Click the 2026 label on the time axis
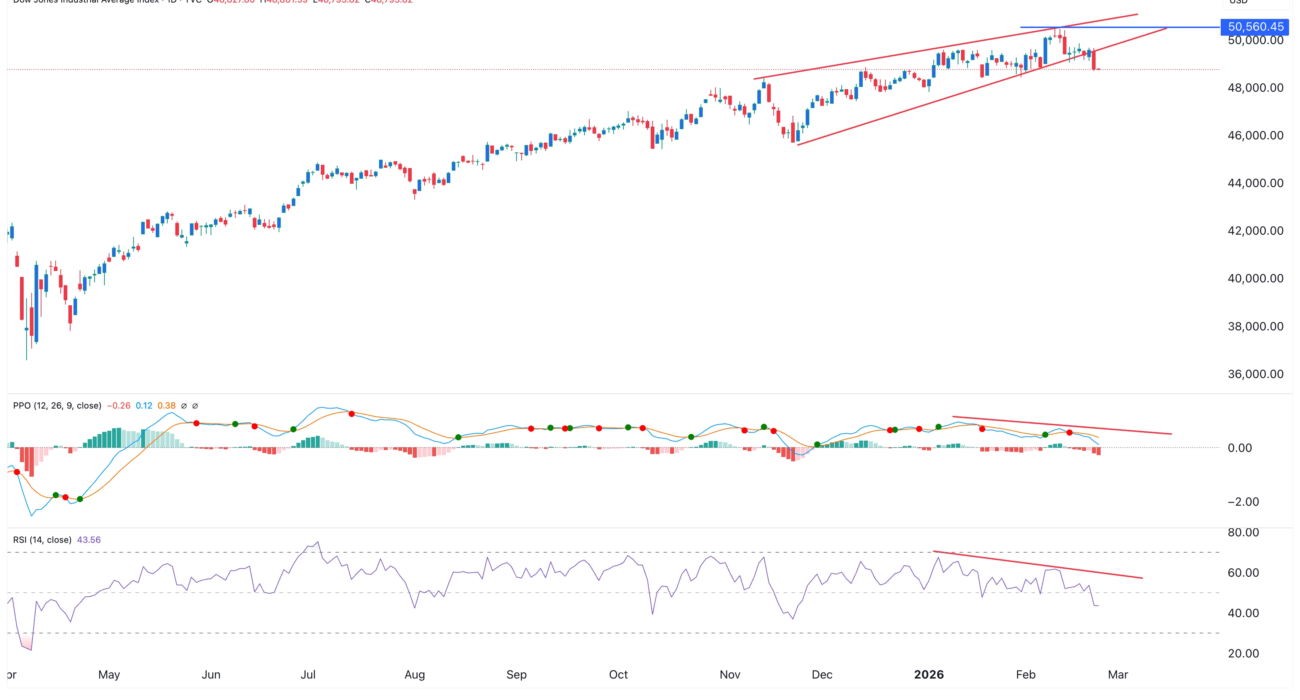The height and width of the screenshot is (700, 1300). point(929,675)
